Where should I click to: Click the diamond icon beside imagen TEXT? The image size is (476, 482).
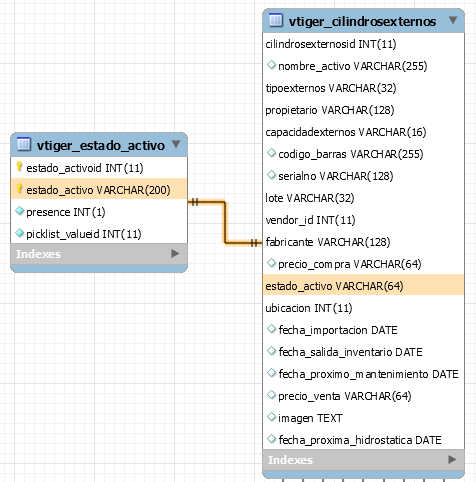[271, 417]
